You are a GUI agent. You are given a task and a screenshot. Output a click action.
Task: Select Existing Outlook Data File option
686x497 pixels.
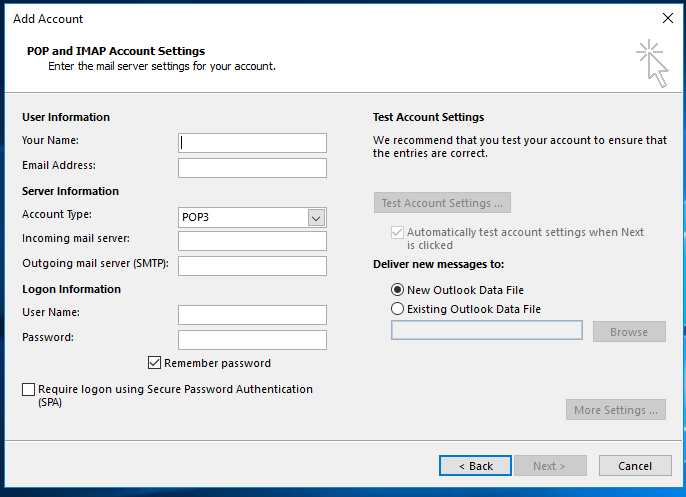pos(397,309)
